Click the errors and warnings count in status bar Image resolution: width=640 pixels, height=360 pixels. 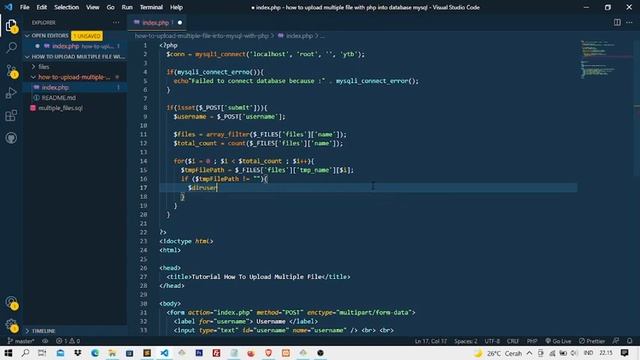(x=68, y=341)
